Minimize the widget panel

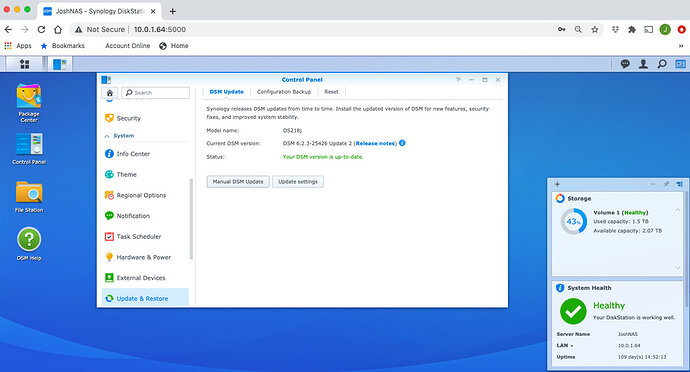point(653,184)
